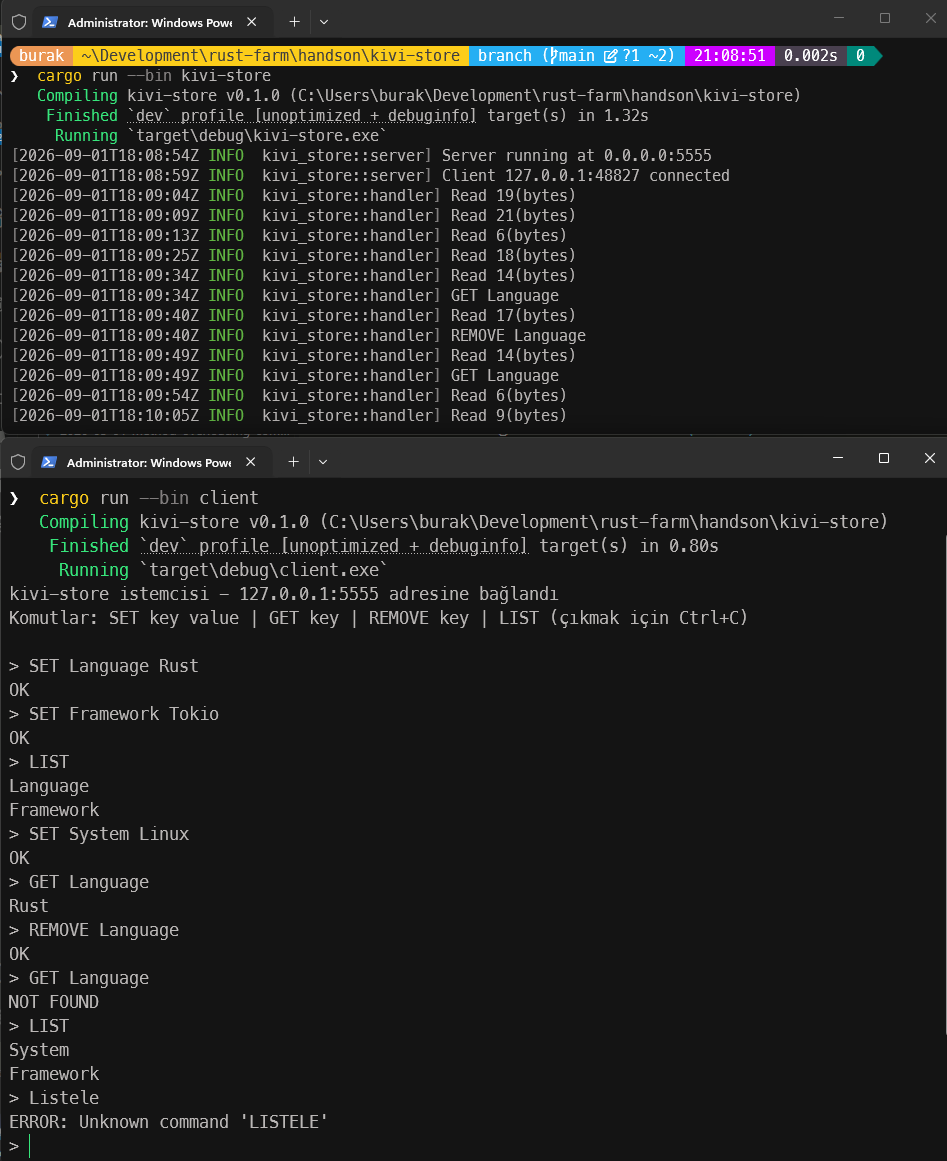Close the bottom Administrator PowerShell tab

[x=251, y=462]
